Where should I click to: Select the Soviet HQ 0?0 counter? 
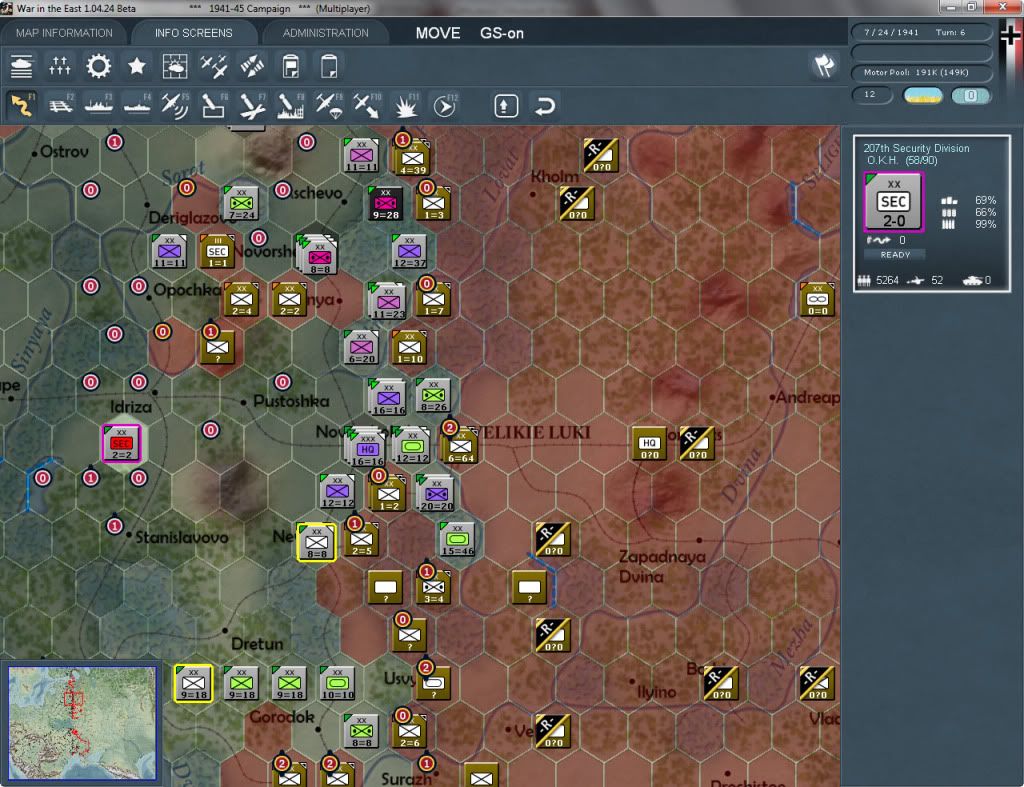(649, 443)
